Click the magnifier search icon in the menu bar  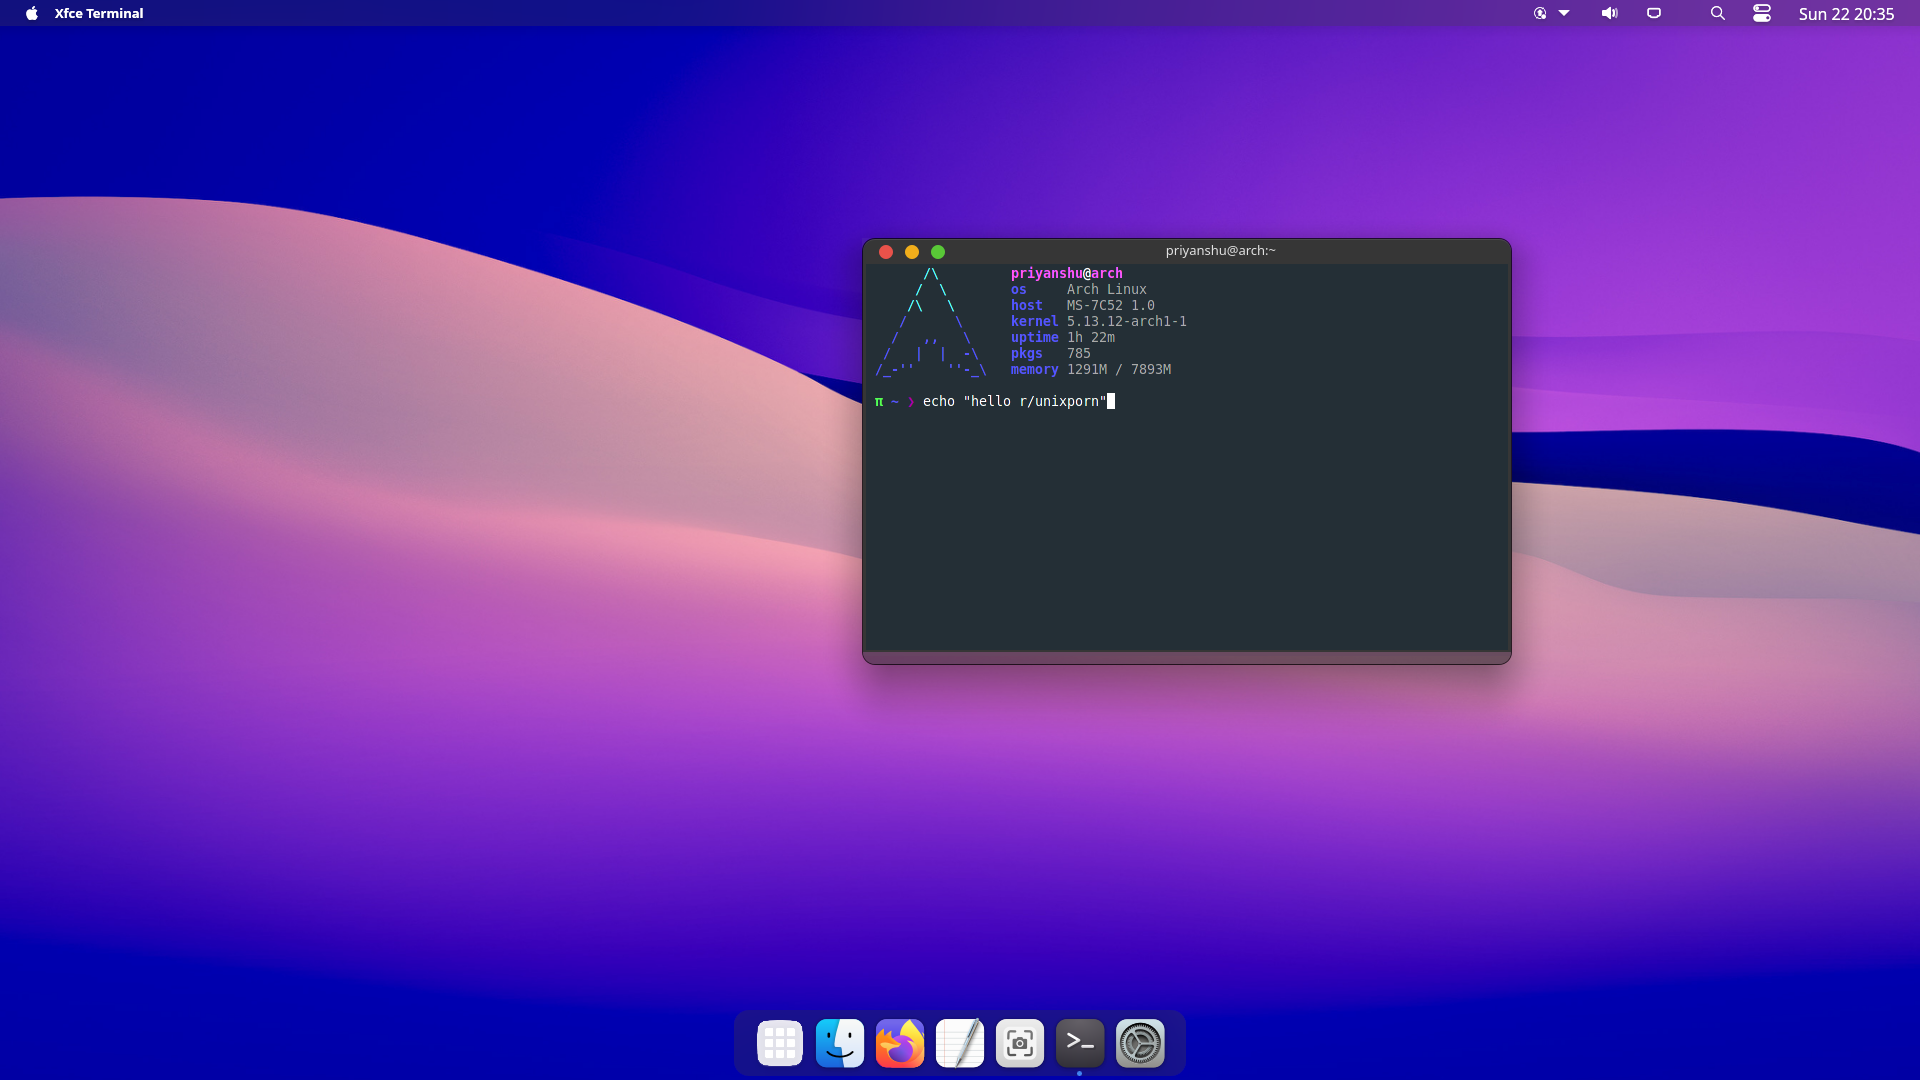(x=1717, y=13)
